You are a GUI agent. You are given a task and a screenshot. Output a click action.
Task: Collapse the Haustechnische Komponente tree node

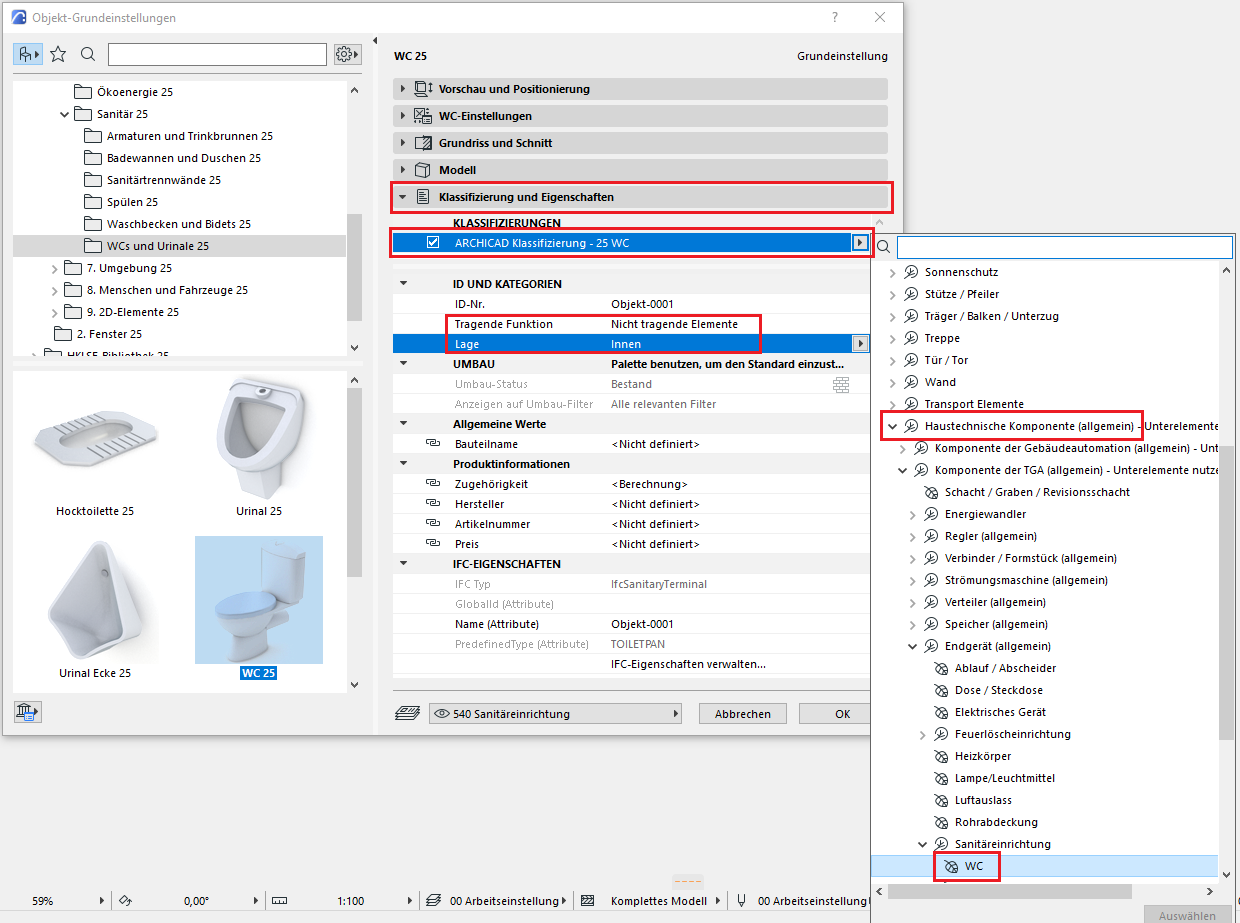pos(891,426)
